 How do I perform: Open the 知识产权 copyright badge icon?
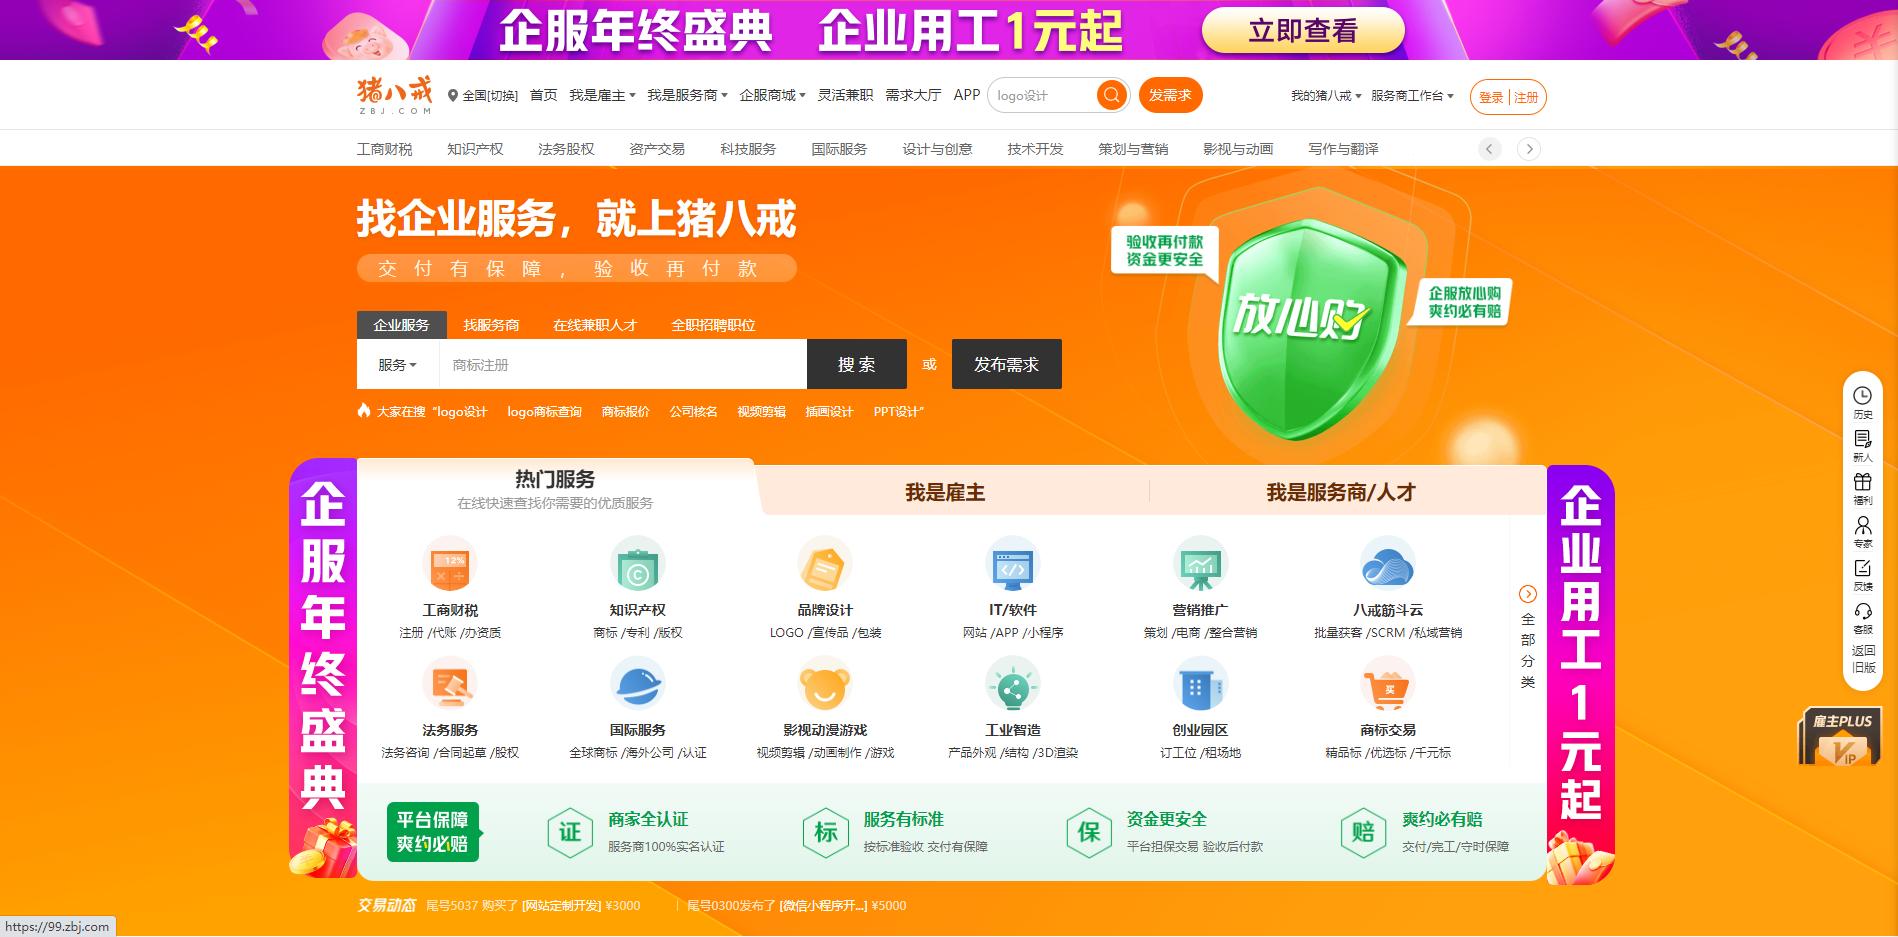tap(637, 567)
